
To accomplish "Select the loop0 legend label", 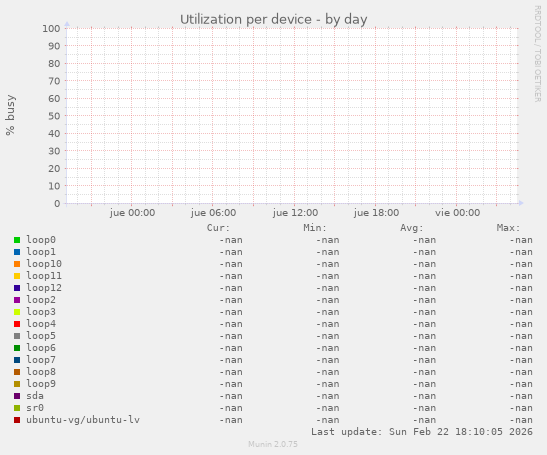I will click(41, 240).
